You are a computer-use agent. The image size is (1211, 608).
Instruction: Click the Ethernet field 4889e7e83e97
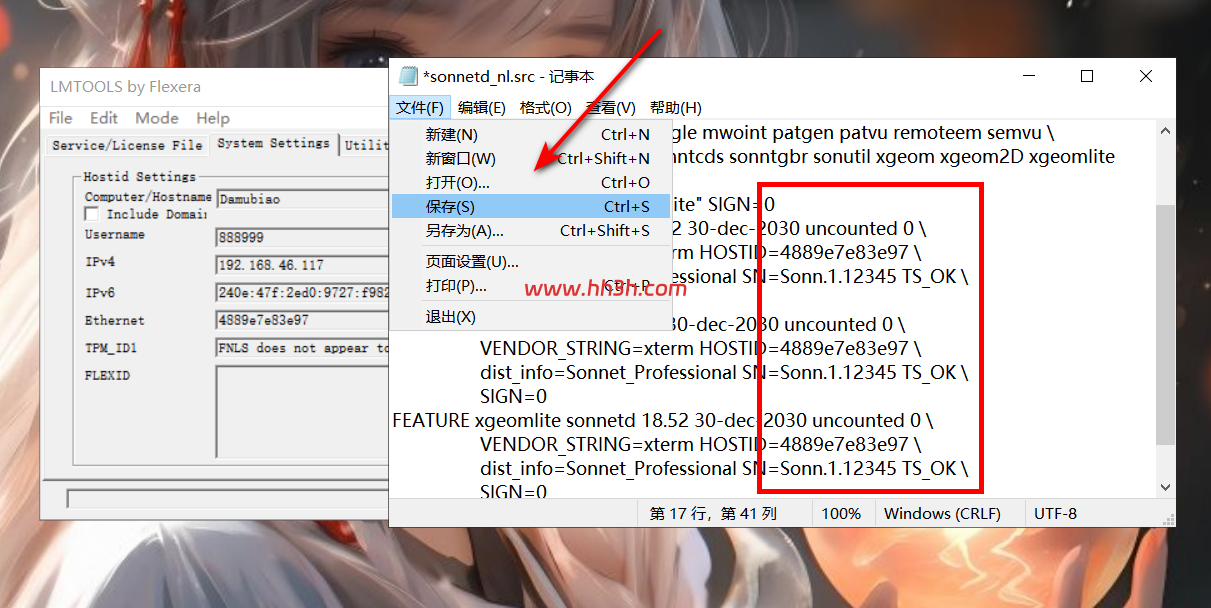(303, 321)
